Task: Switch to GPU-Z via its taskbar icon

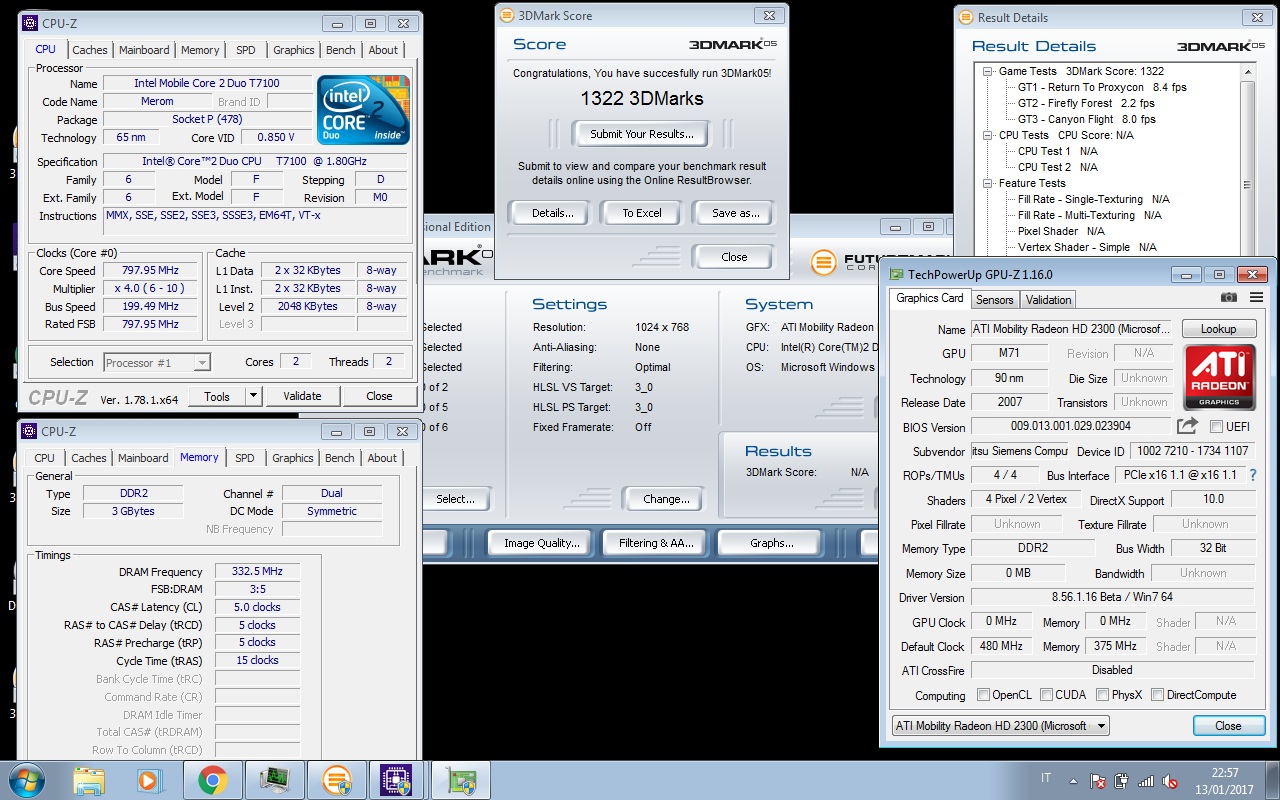Action: tap(460, 779)
